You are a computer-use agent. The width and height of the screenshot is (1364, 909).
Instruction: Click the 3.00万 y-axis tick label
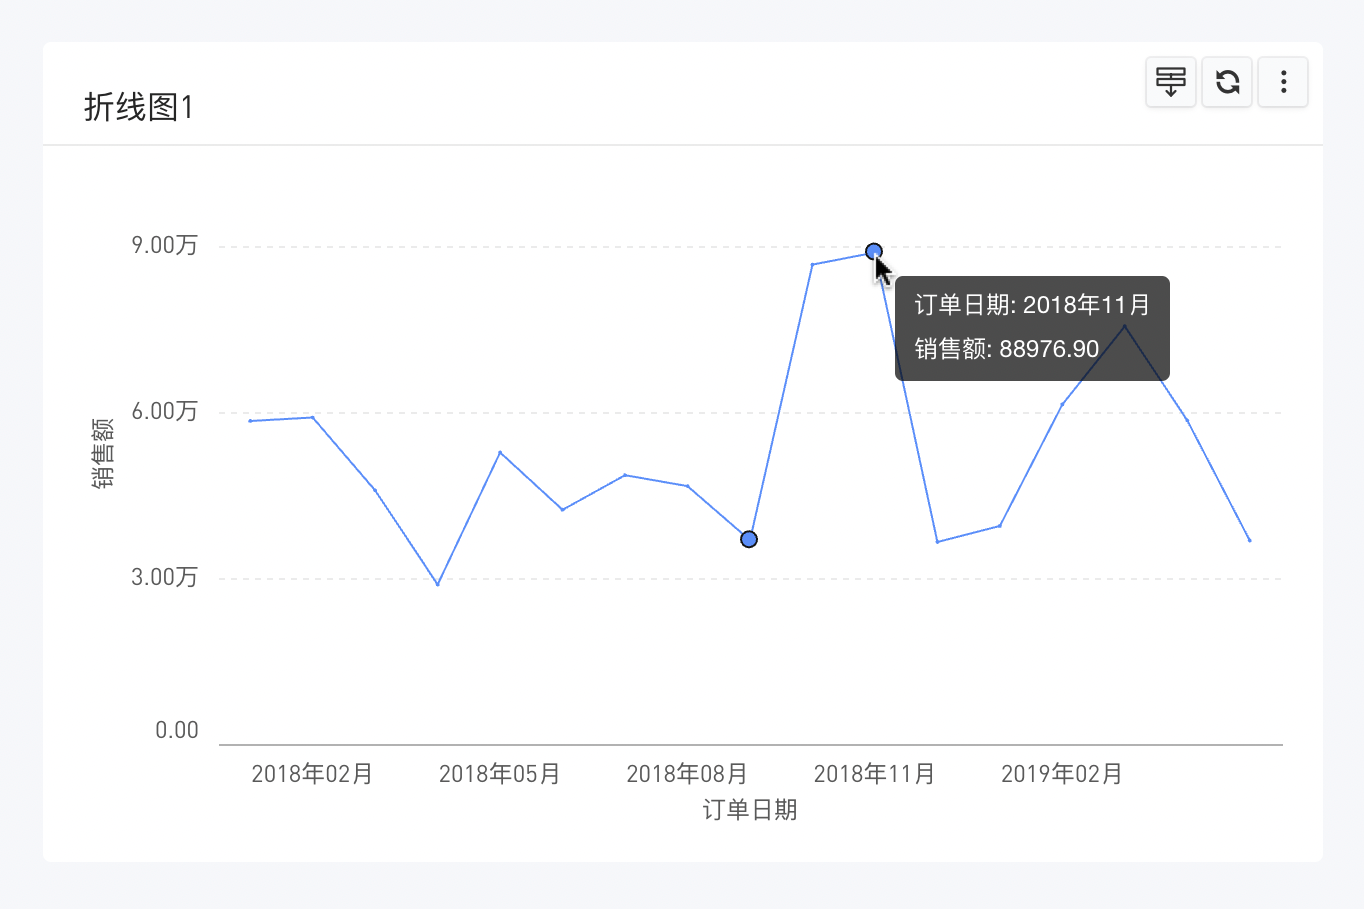pyautogui.click(x=165, y=578)
